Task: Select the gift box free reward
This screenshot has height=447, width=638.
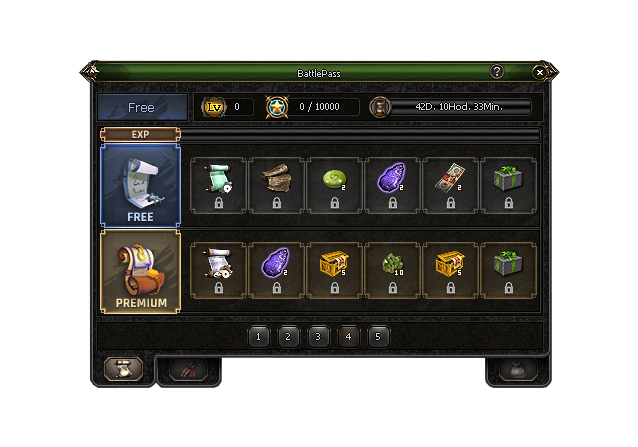Action: point(509,185)
